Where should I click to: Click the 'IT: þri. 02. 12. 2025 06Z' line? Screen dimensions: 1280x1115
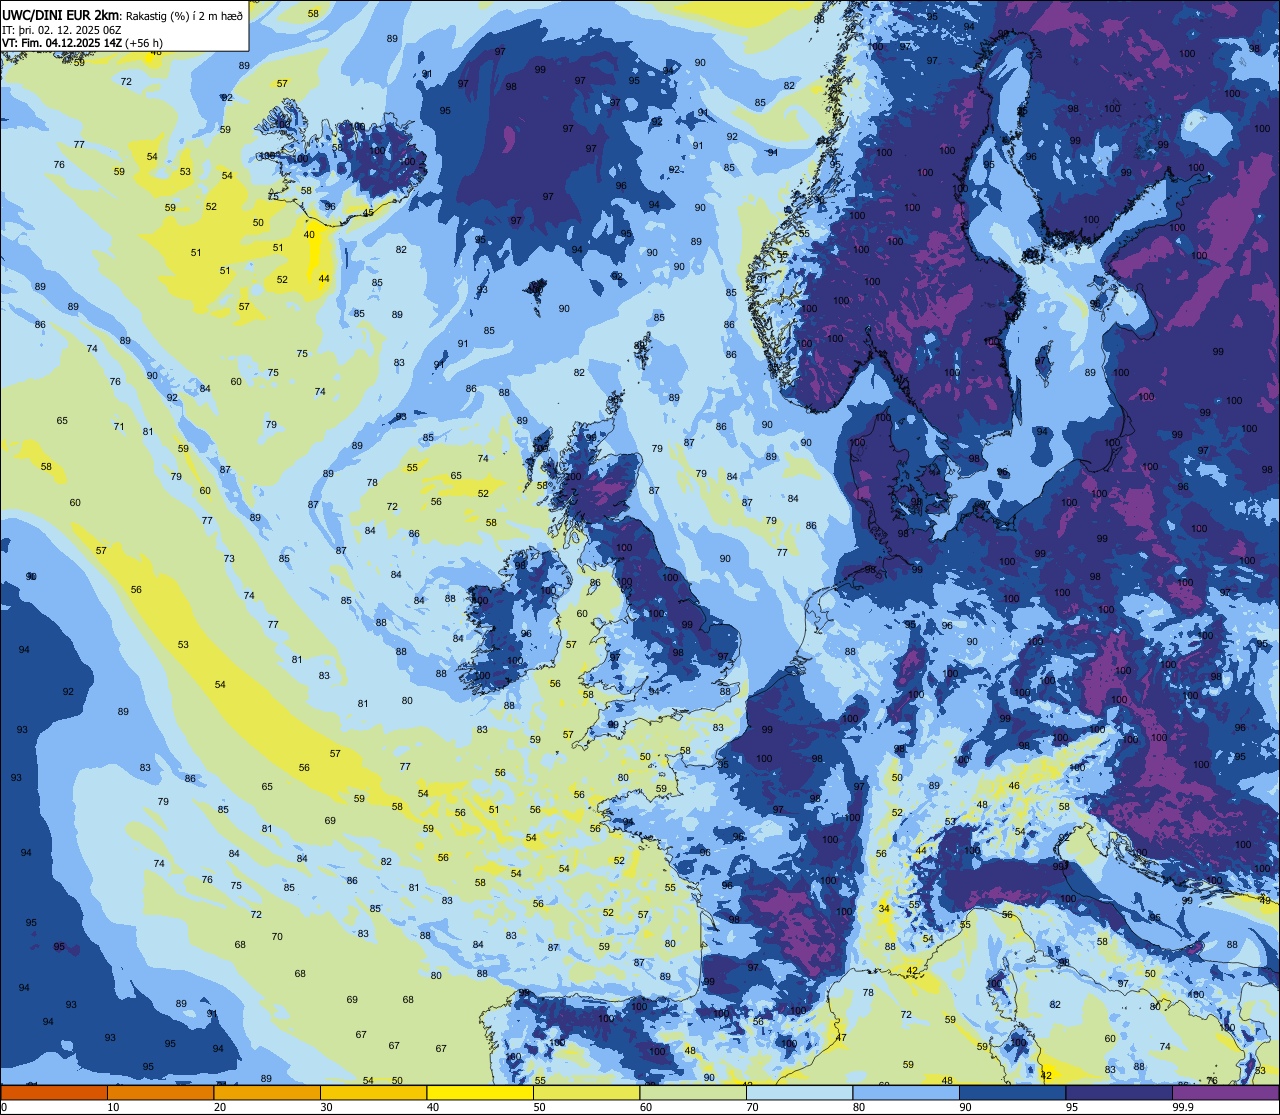tap(61, 29)
